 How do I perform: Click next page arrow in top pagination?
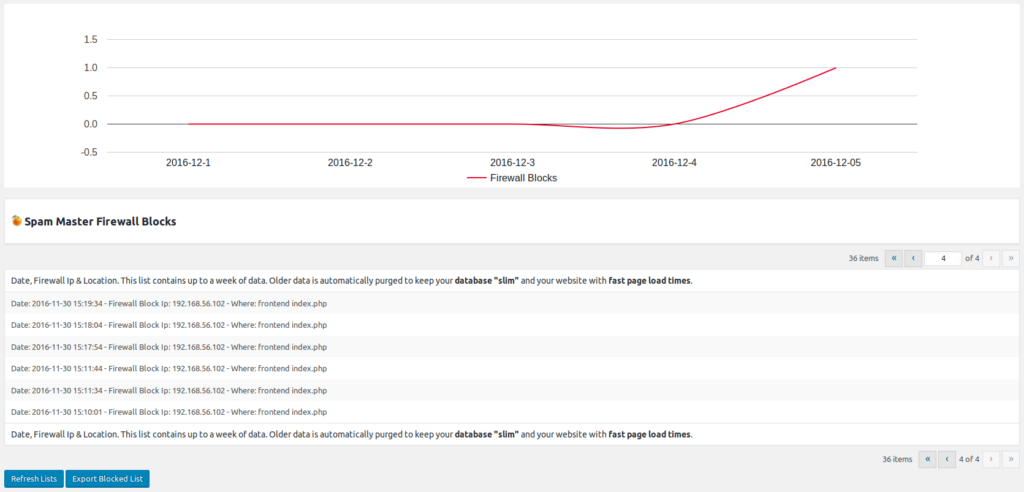coord(991,258)
